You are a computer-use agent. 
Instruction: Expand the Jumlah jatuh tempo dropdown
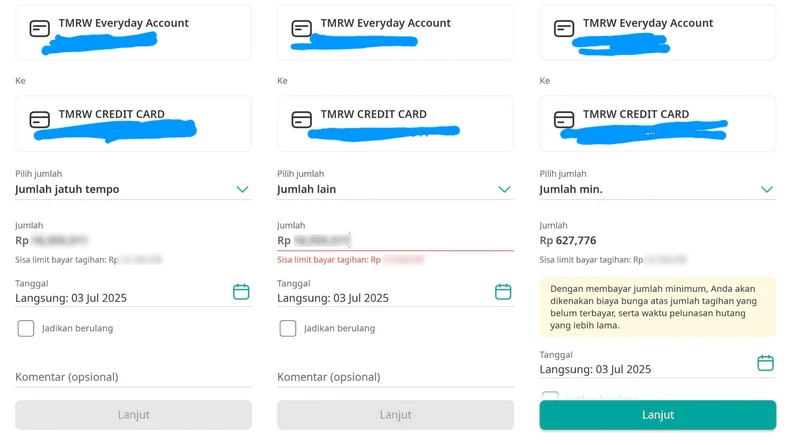click(133, 189)
